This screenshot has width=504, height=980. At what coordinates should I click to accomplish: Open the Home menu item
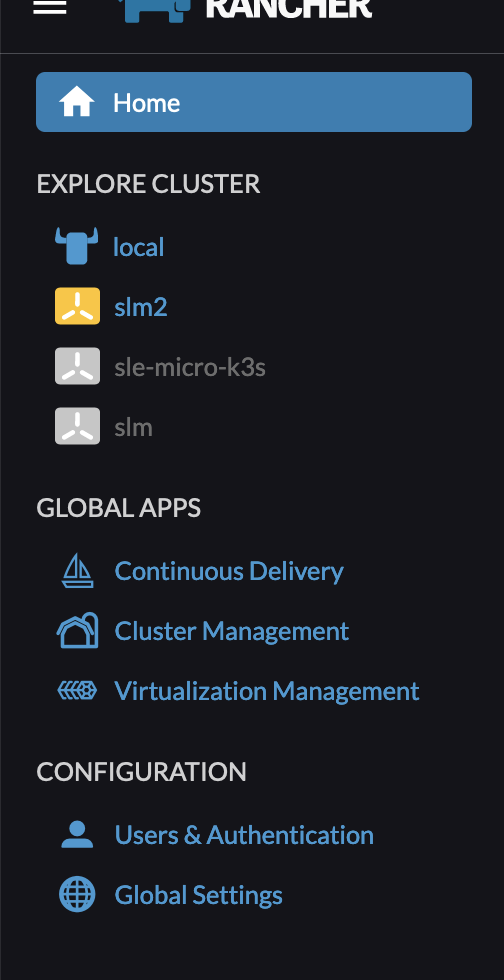tap(254, 102)
